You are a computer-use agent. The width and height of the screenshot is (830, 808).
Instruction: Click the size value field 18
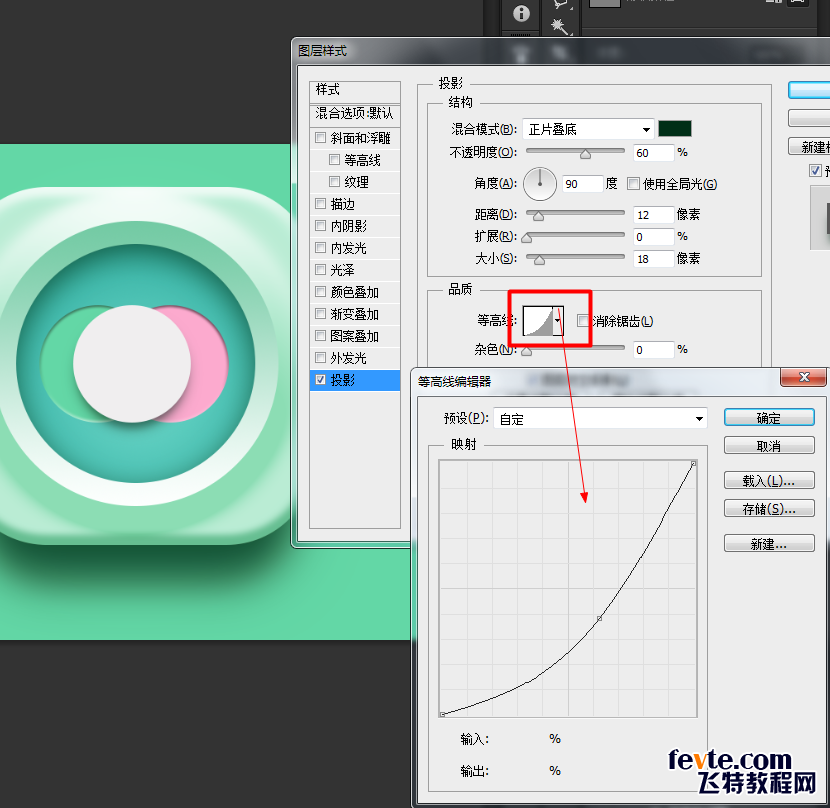click(654, 259)
